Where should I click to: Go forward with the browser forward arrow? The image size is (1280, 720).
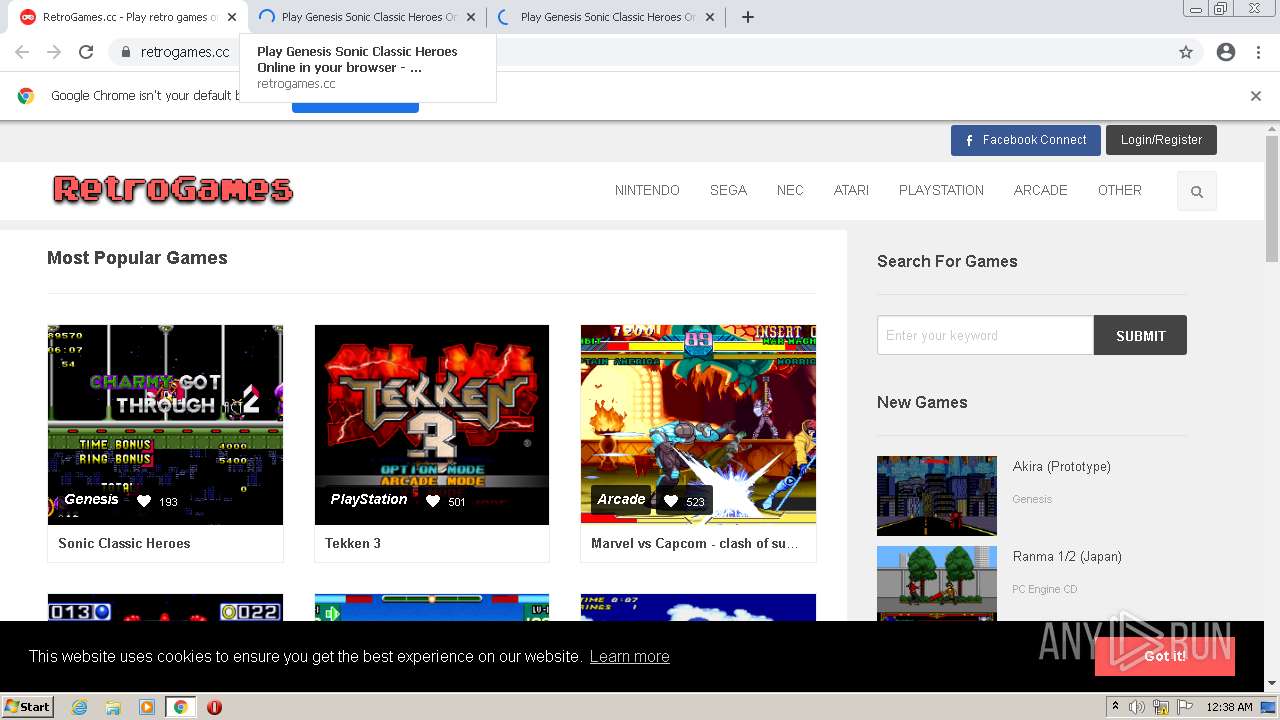tap(54, 52)
